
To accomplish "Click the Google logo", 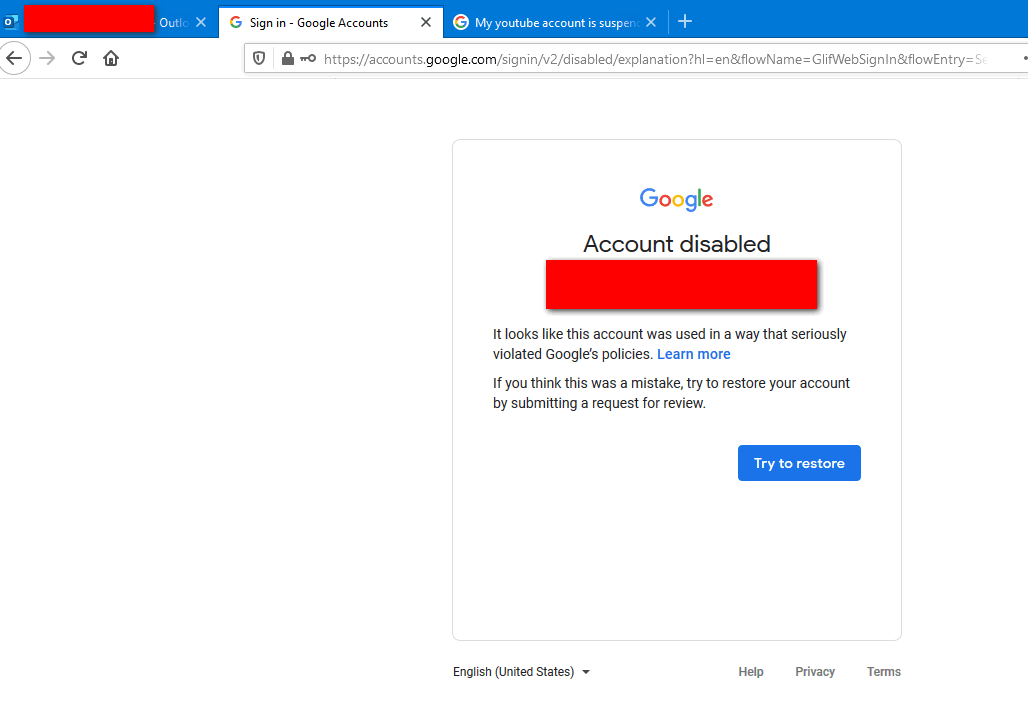I will tap(677, 199).
